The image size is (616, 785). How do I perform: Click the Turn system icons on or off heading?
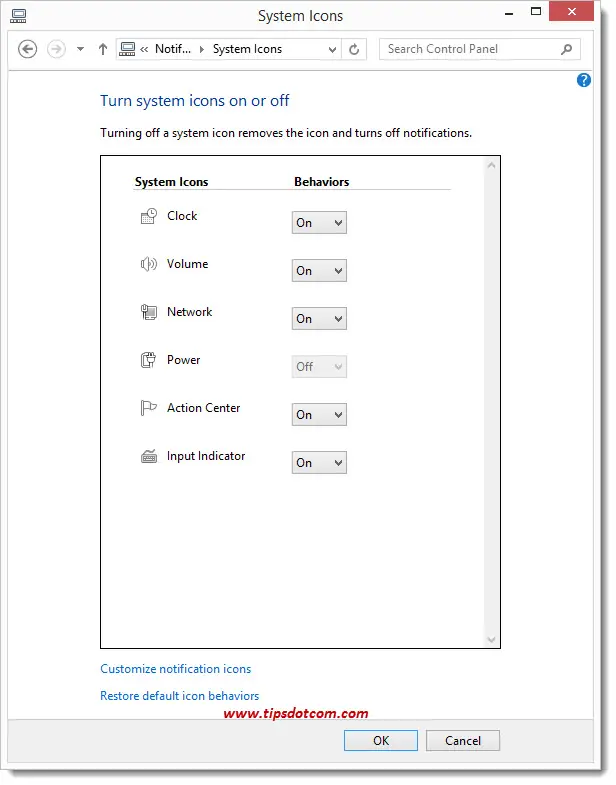click(x=194, y=101)
